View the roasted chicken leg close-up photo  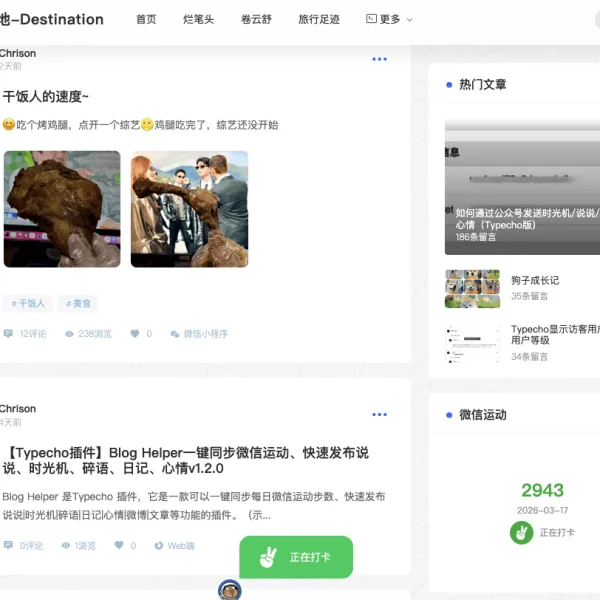click(x=62, y=209)
